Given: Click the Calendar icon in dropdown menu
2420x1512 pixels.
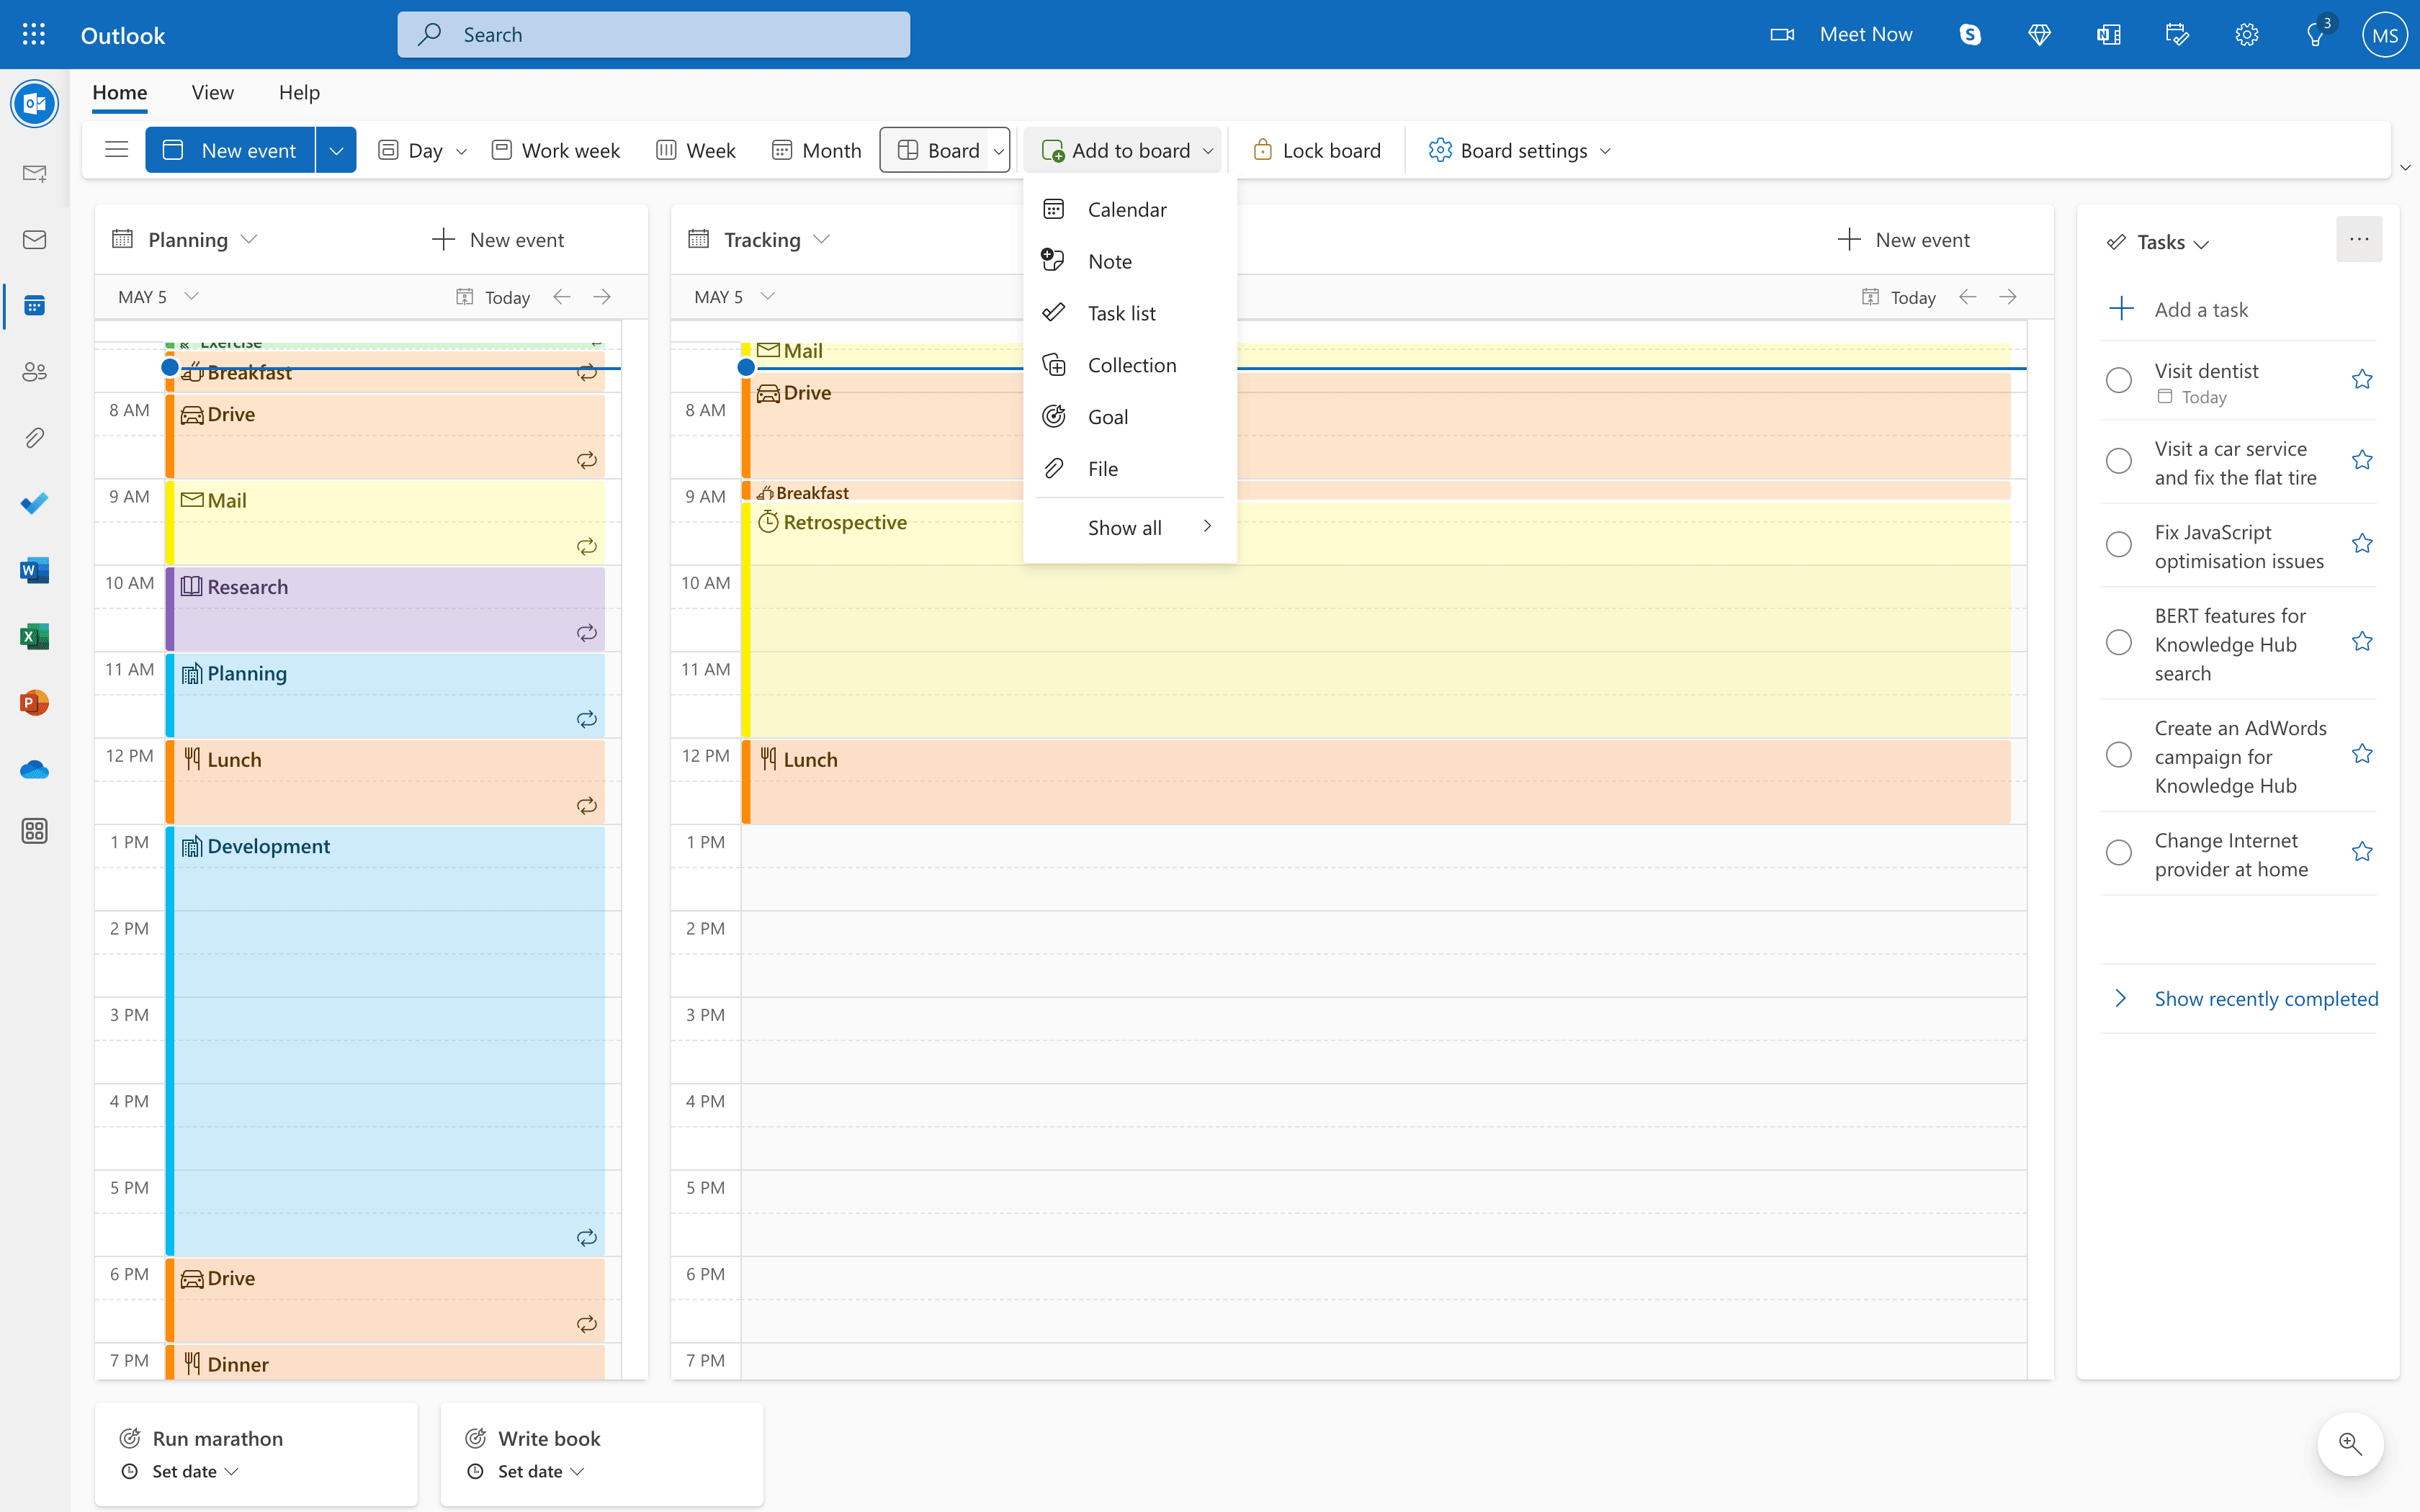Looking at the screenshot, I should point(1052,209).
